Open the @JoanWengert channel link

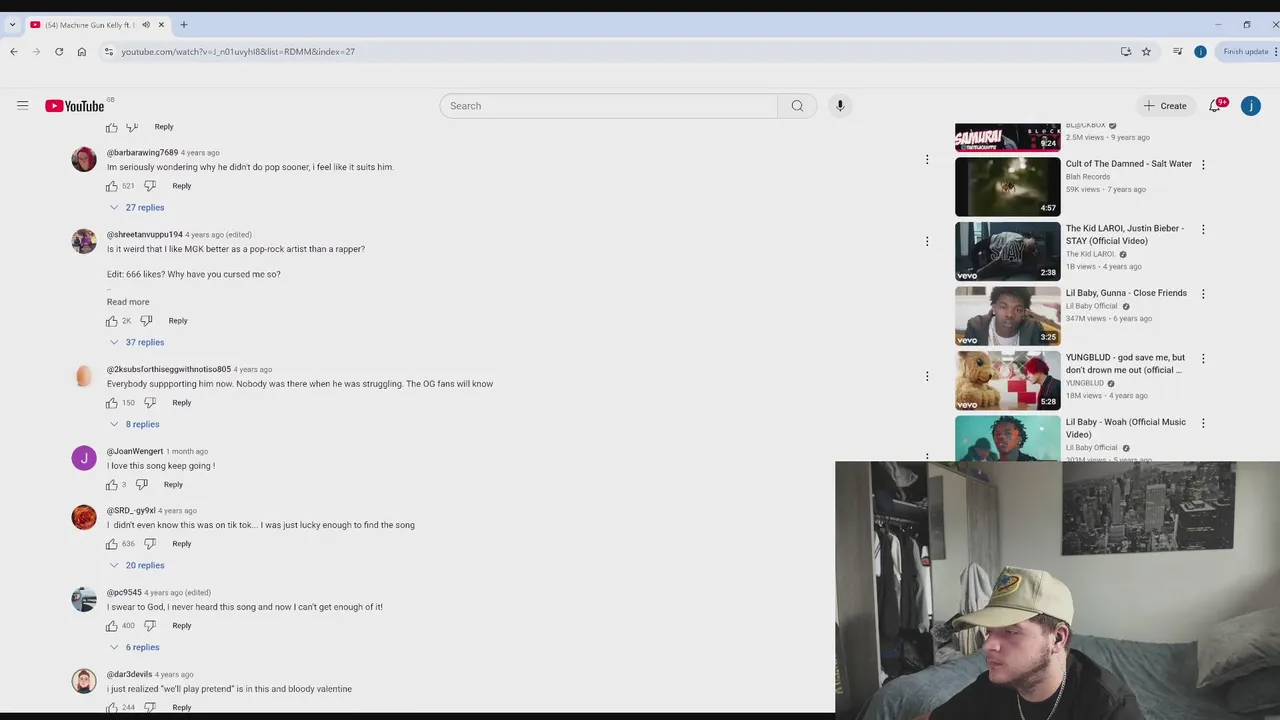(135, 452)
